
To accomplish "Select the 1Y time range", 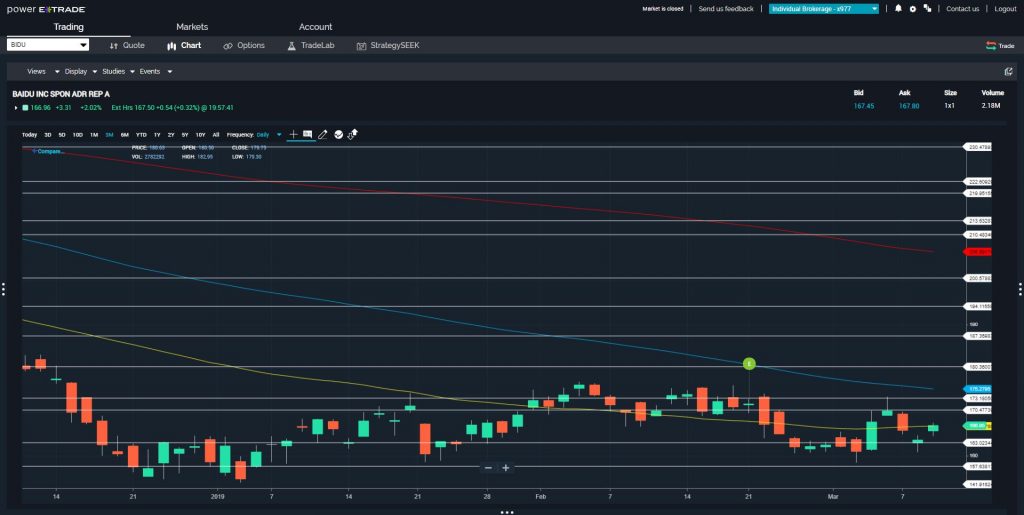I will 157,134.
